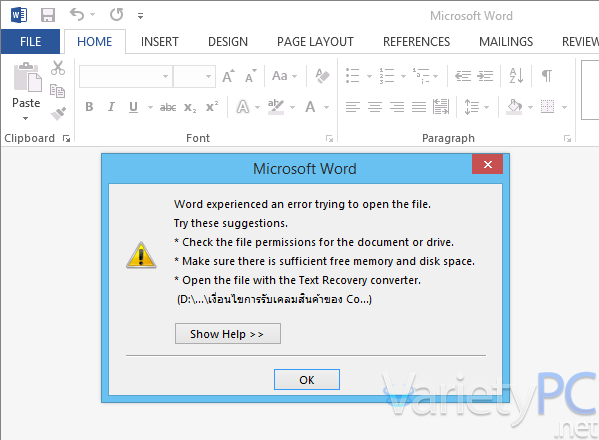The height and width of the screenshot is (440, 599).
Task: Open the Clipboard pane launcher
Action: 66,138
